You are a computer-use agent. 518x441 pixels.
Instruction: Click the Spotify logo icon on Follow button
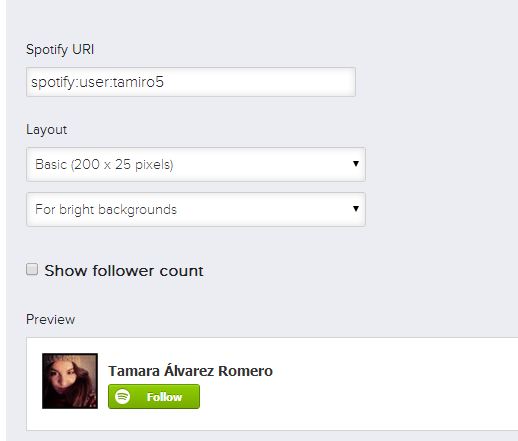[122, 397]
